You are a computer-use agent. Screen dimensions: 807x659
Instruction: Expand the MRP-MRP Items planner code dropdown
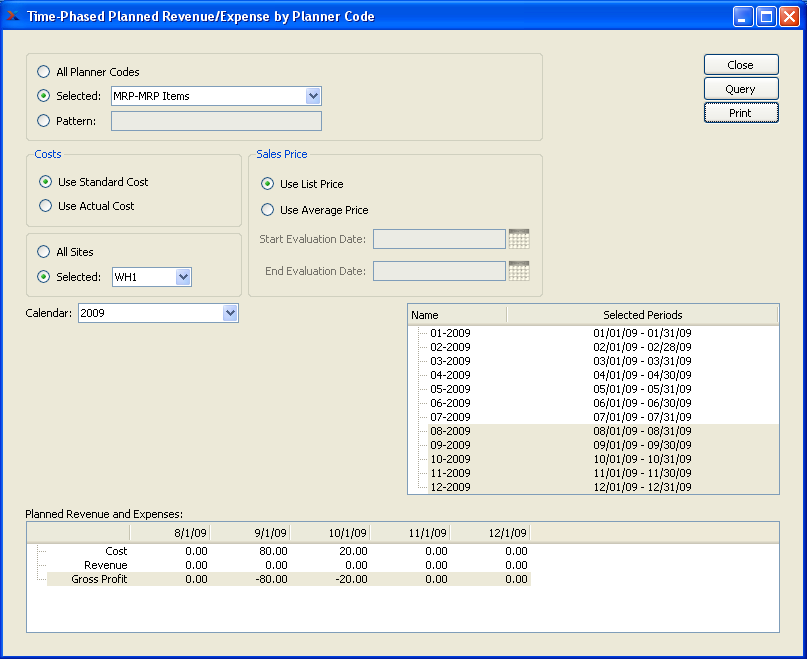(x=313, y=96)
